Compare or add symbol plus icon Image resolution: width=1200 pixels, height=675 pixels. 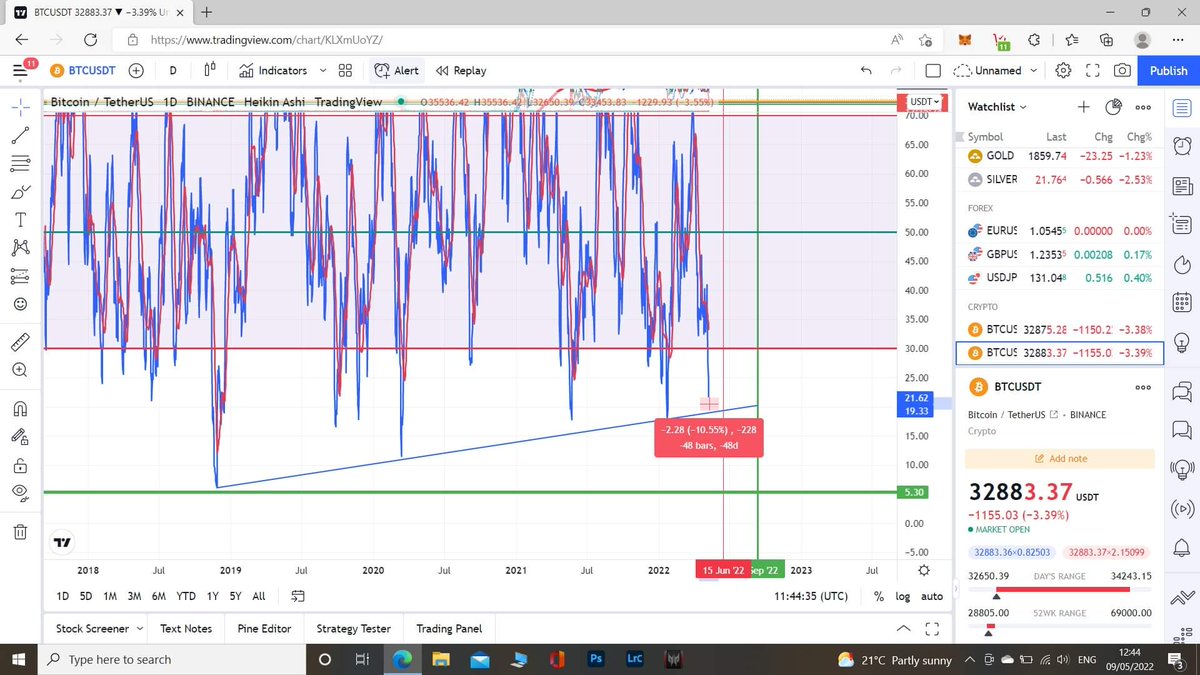136,70
